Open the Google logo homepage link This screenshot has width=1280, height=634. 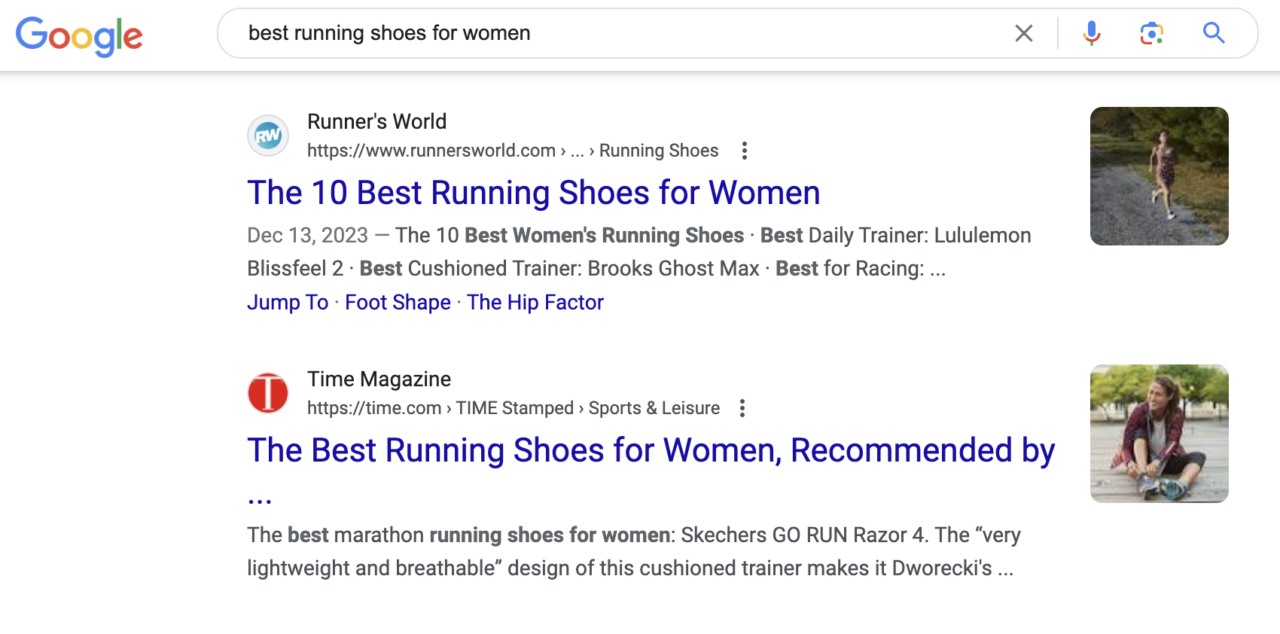pyautogui.click(x=79, y=36)
